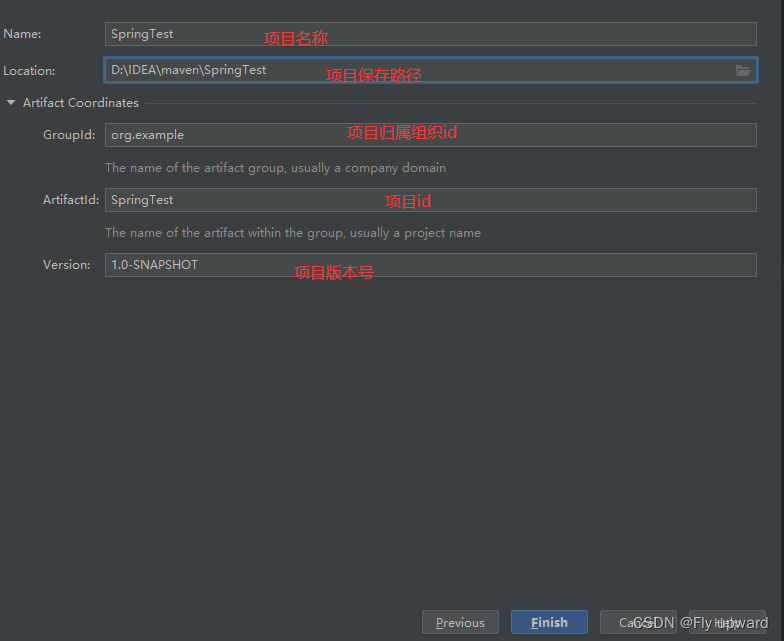Collapse the Artifact Coordinates section triangle
Viewport: 784px width, 641px height.
pyautogui.click(x=11, y=103)
